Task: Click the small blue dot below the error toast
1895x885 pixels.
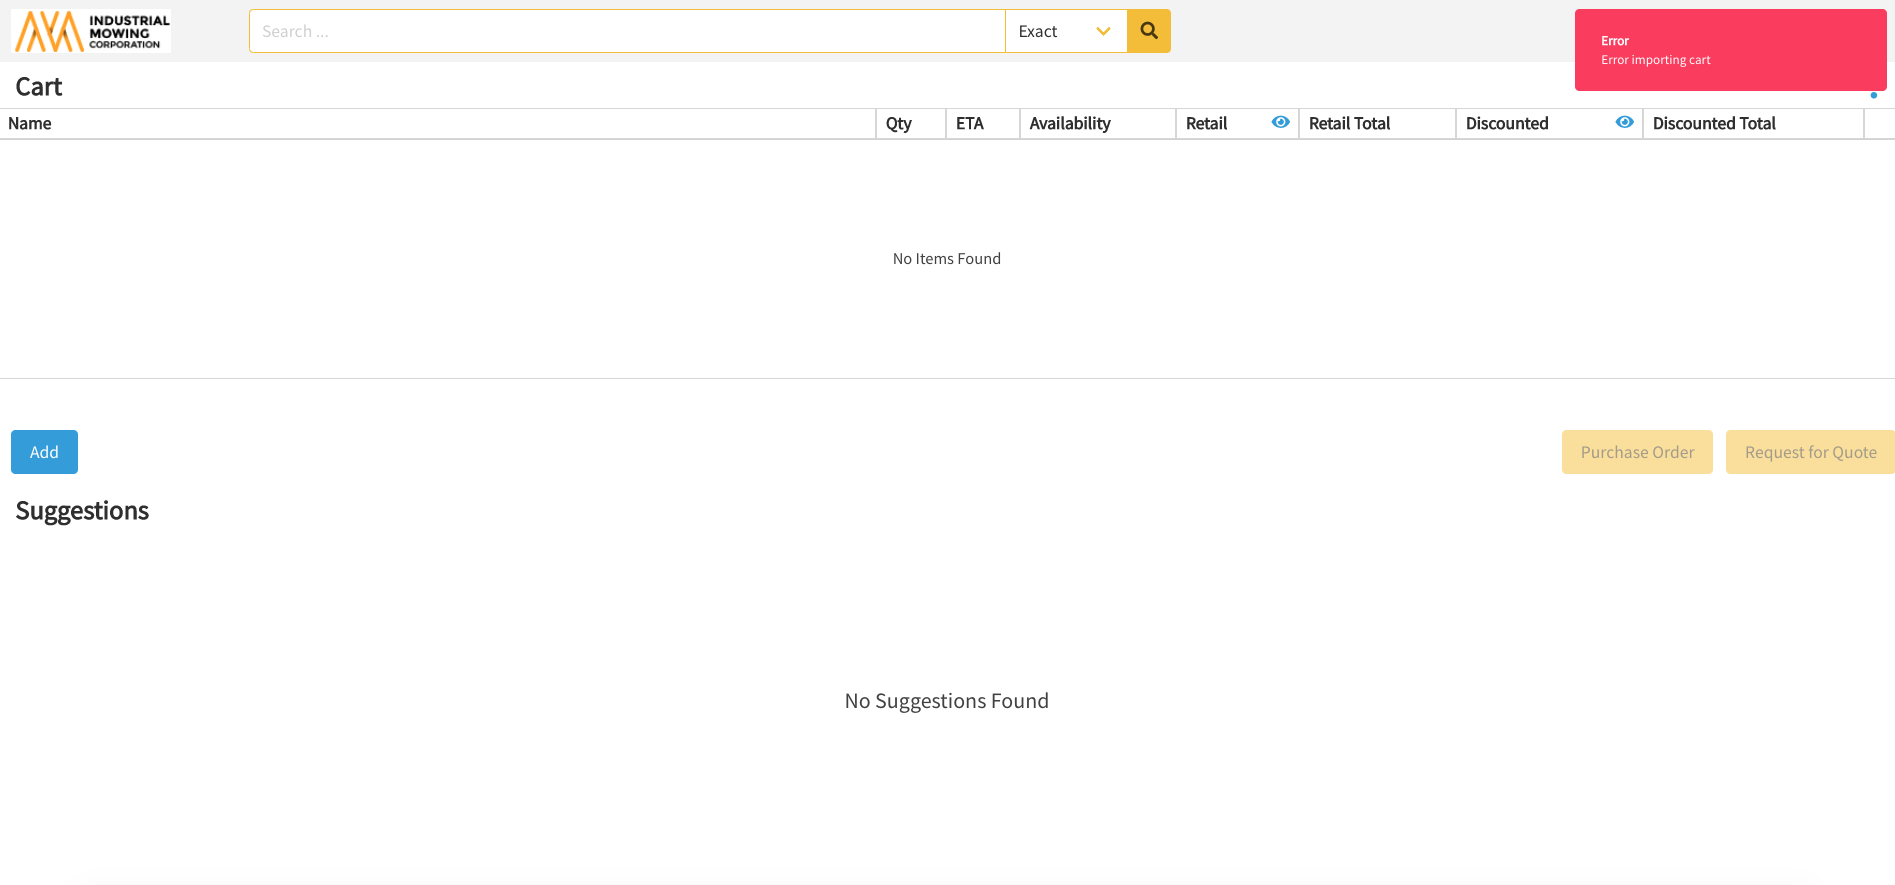Action: pos(1873,96)
